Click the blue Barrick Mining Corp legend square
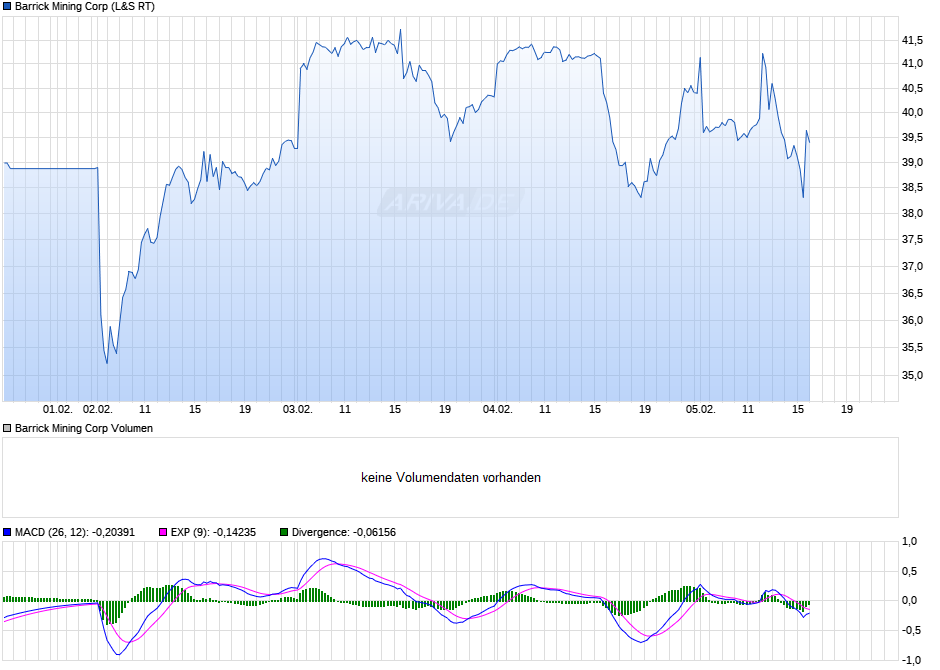Screen dimensions: 940x670 coord(7,7)
